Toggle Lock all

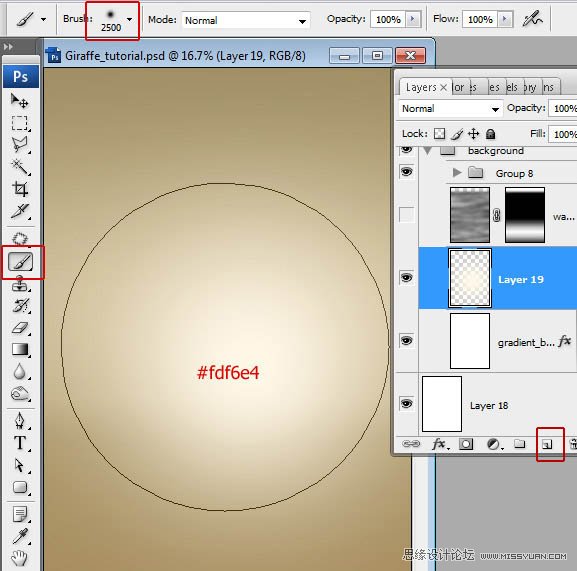491,134
